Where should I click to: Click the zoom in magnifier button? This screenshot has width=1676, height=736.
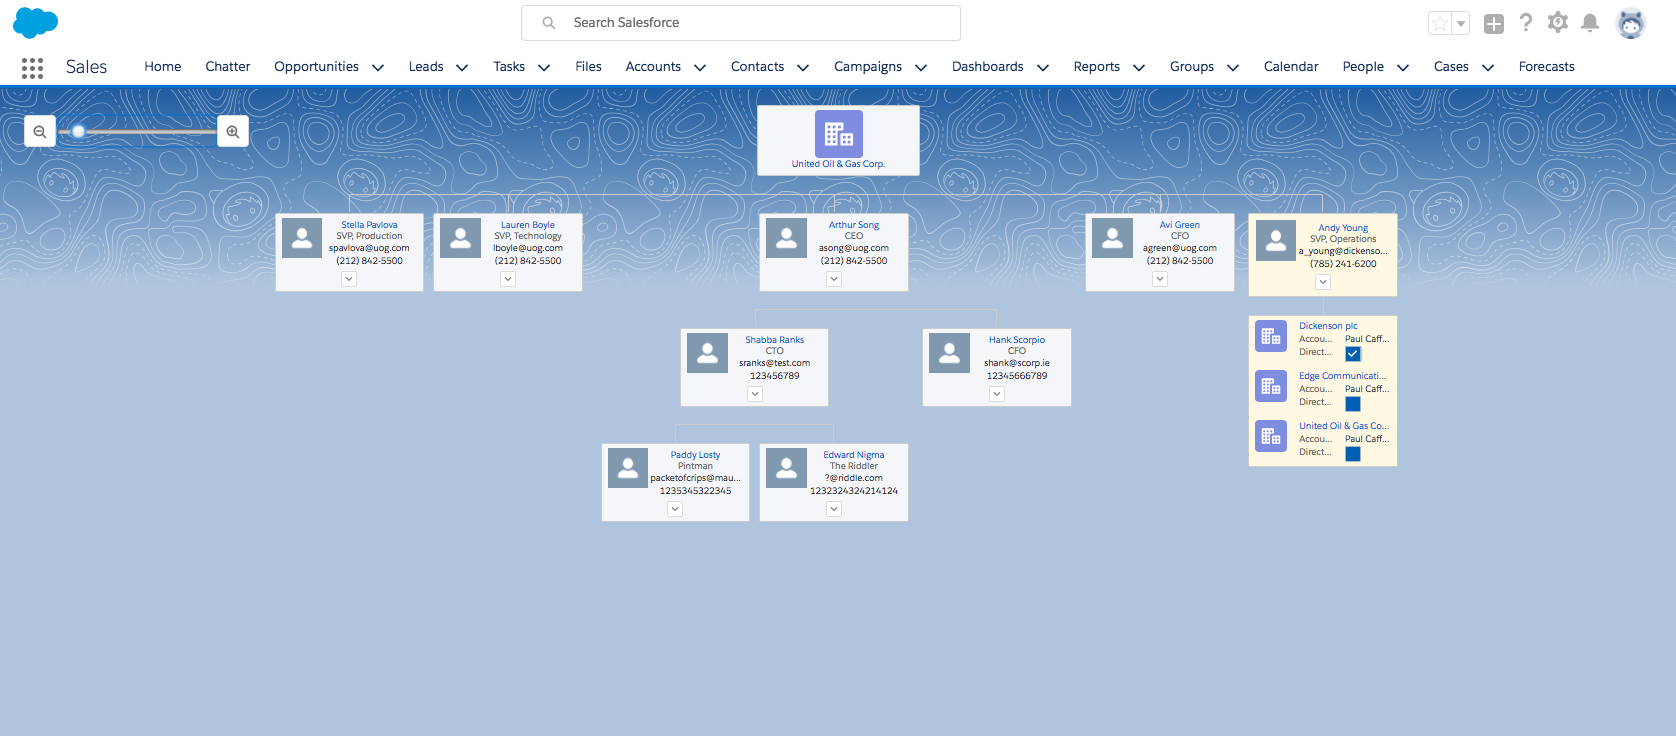[x=233, y=131]
